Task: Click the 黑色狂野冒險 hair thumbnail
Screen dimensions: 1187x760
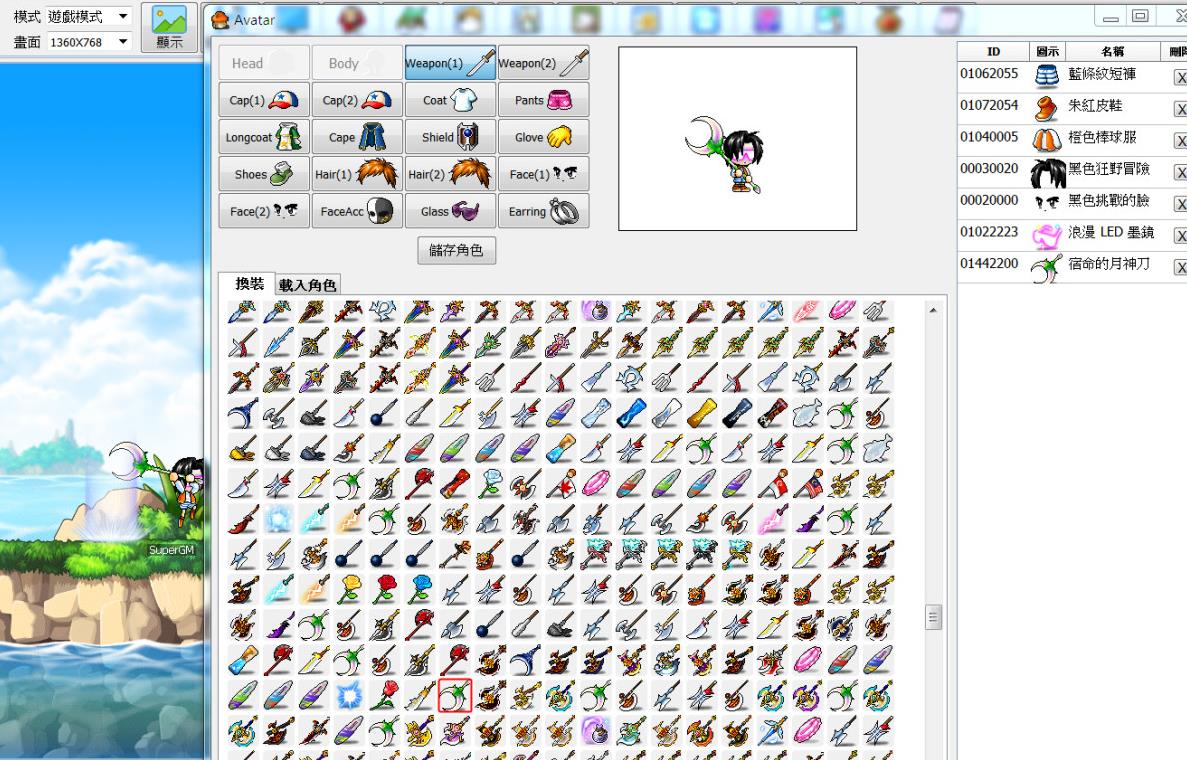Action: coord(1048,173)
